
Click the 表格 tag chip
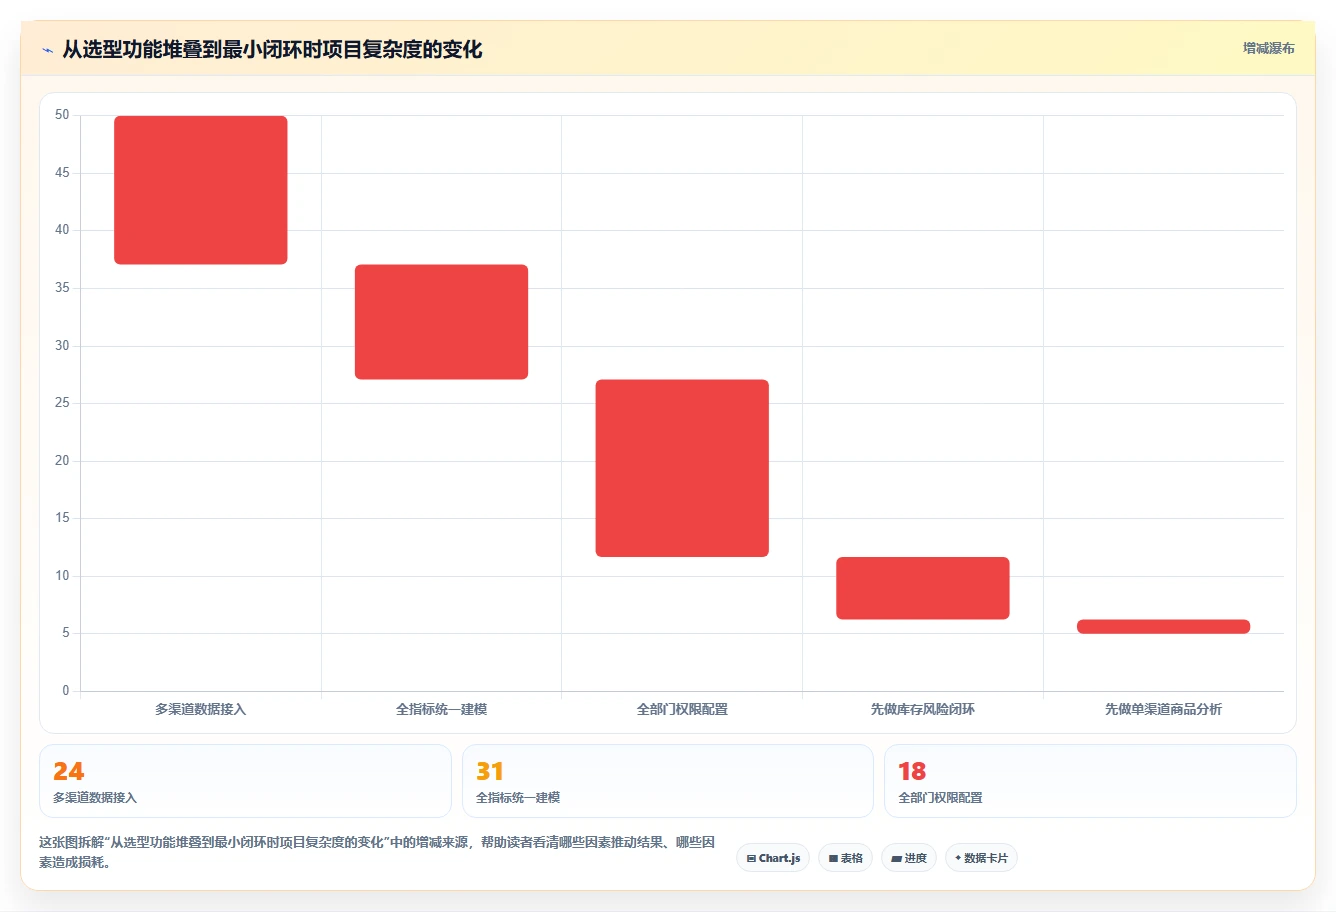[845, 858]
